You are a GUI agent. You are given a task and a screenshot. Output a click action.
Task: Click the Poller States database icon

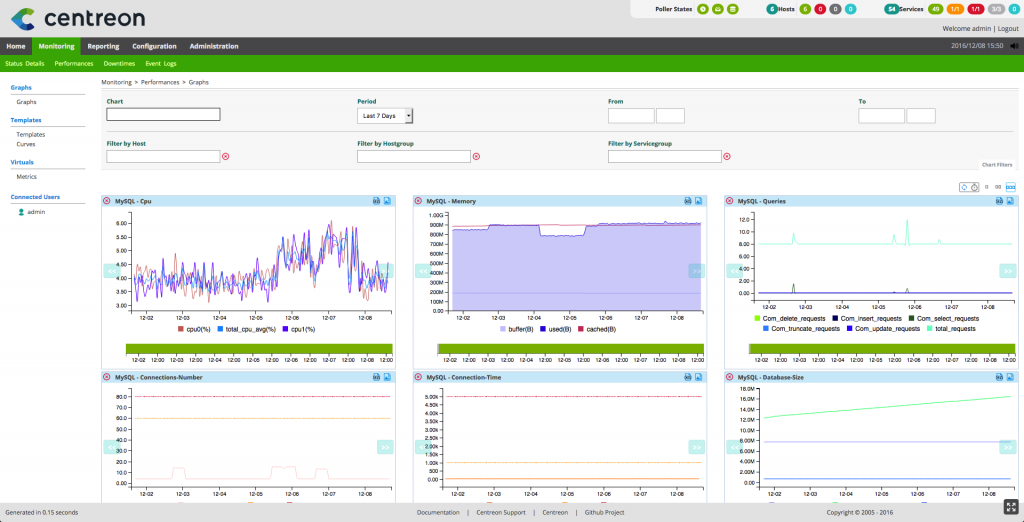click(x=733, y=9)
